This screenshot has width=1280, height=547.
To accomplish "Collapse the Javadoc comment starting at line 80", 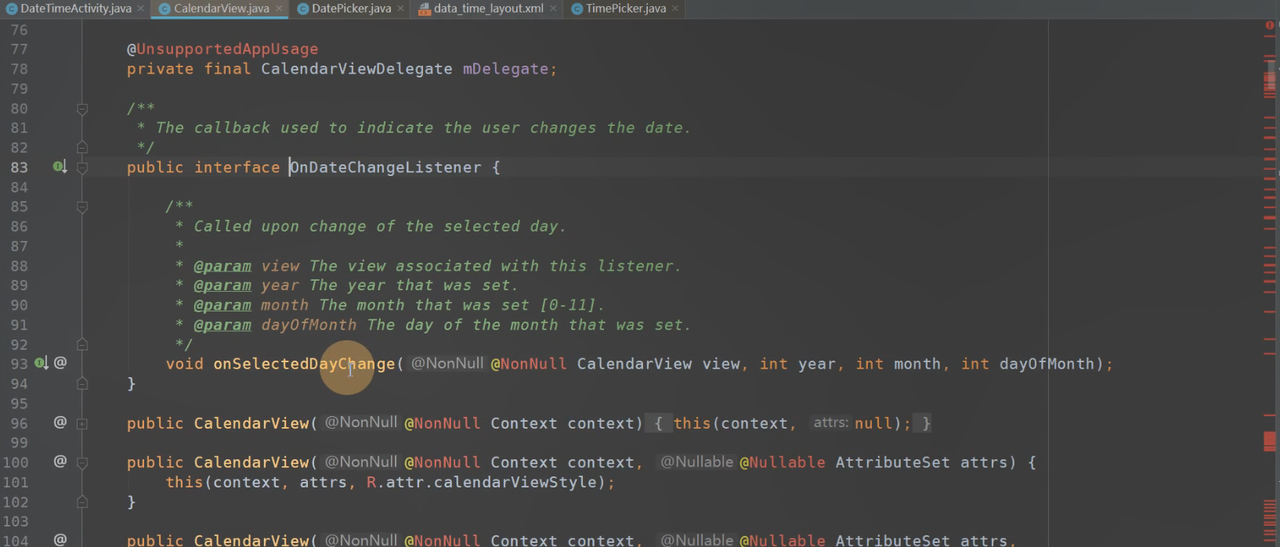I will pyautogui.click(x=82, y=108).
